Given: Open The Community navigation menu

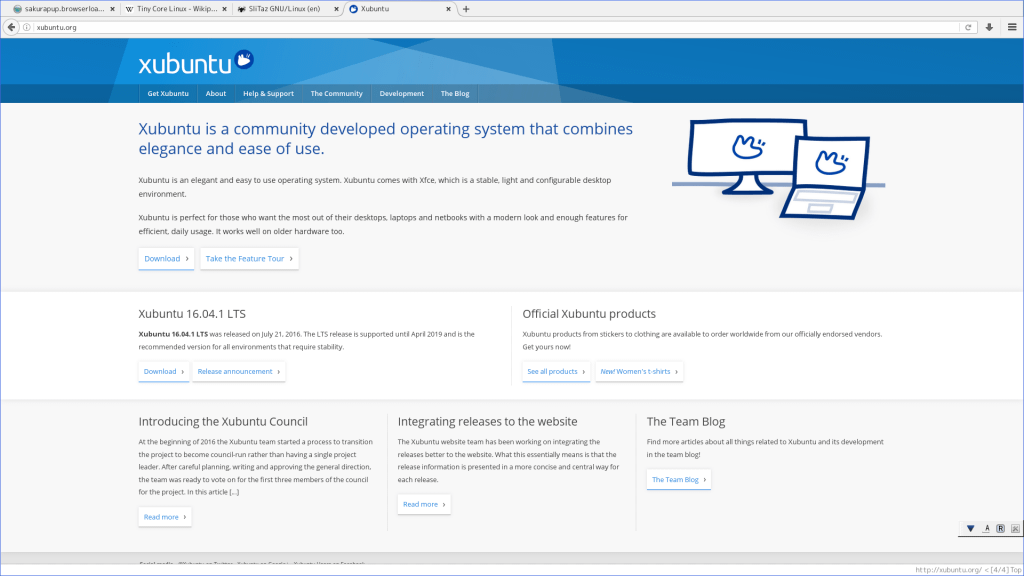Looking at the screenshot, I should pos(336,93).
